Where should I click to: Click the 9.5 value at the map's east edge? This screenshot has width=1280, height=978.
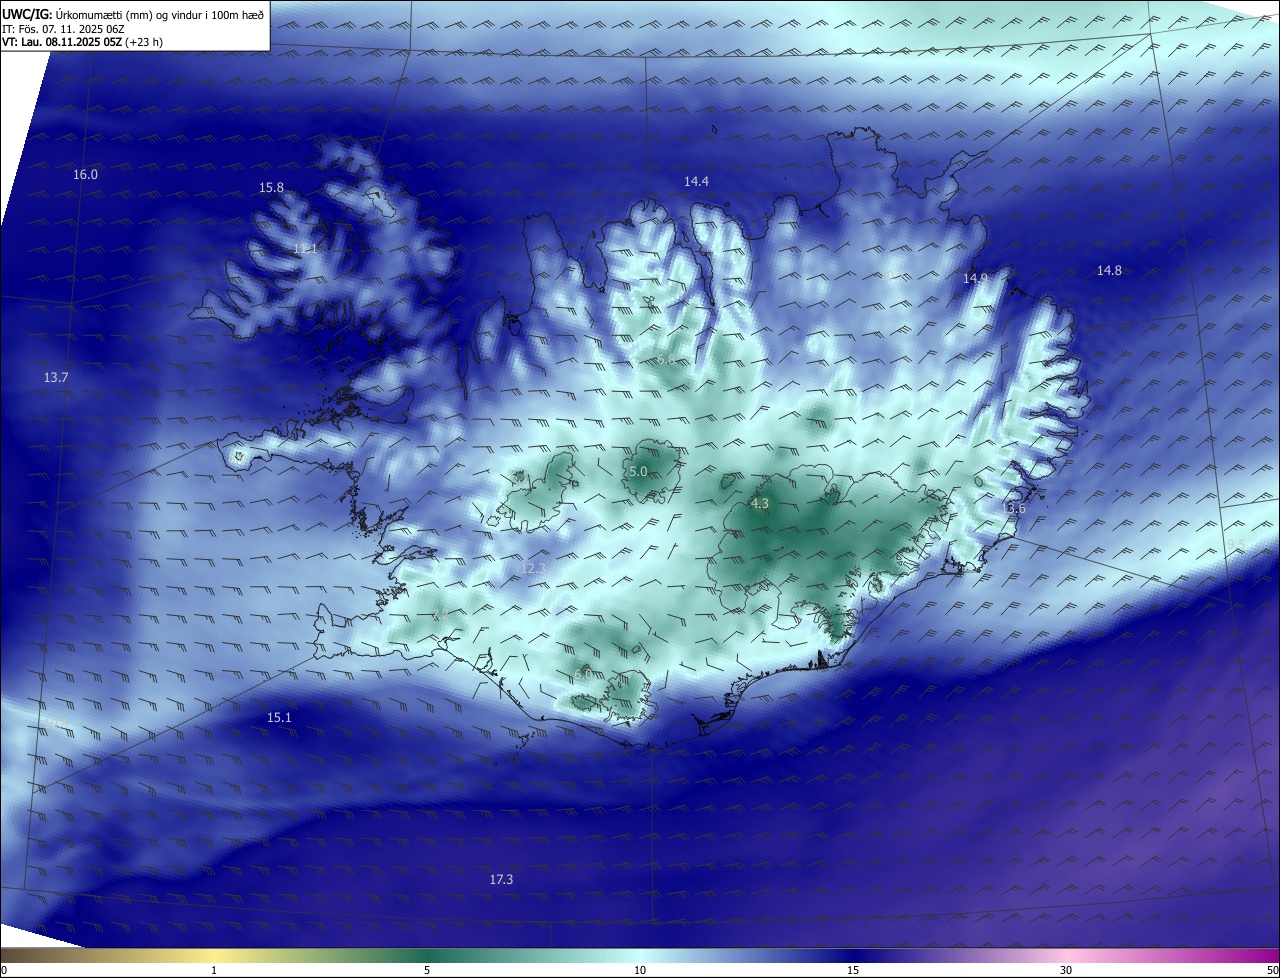click(1236, 544)
